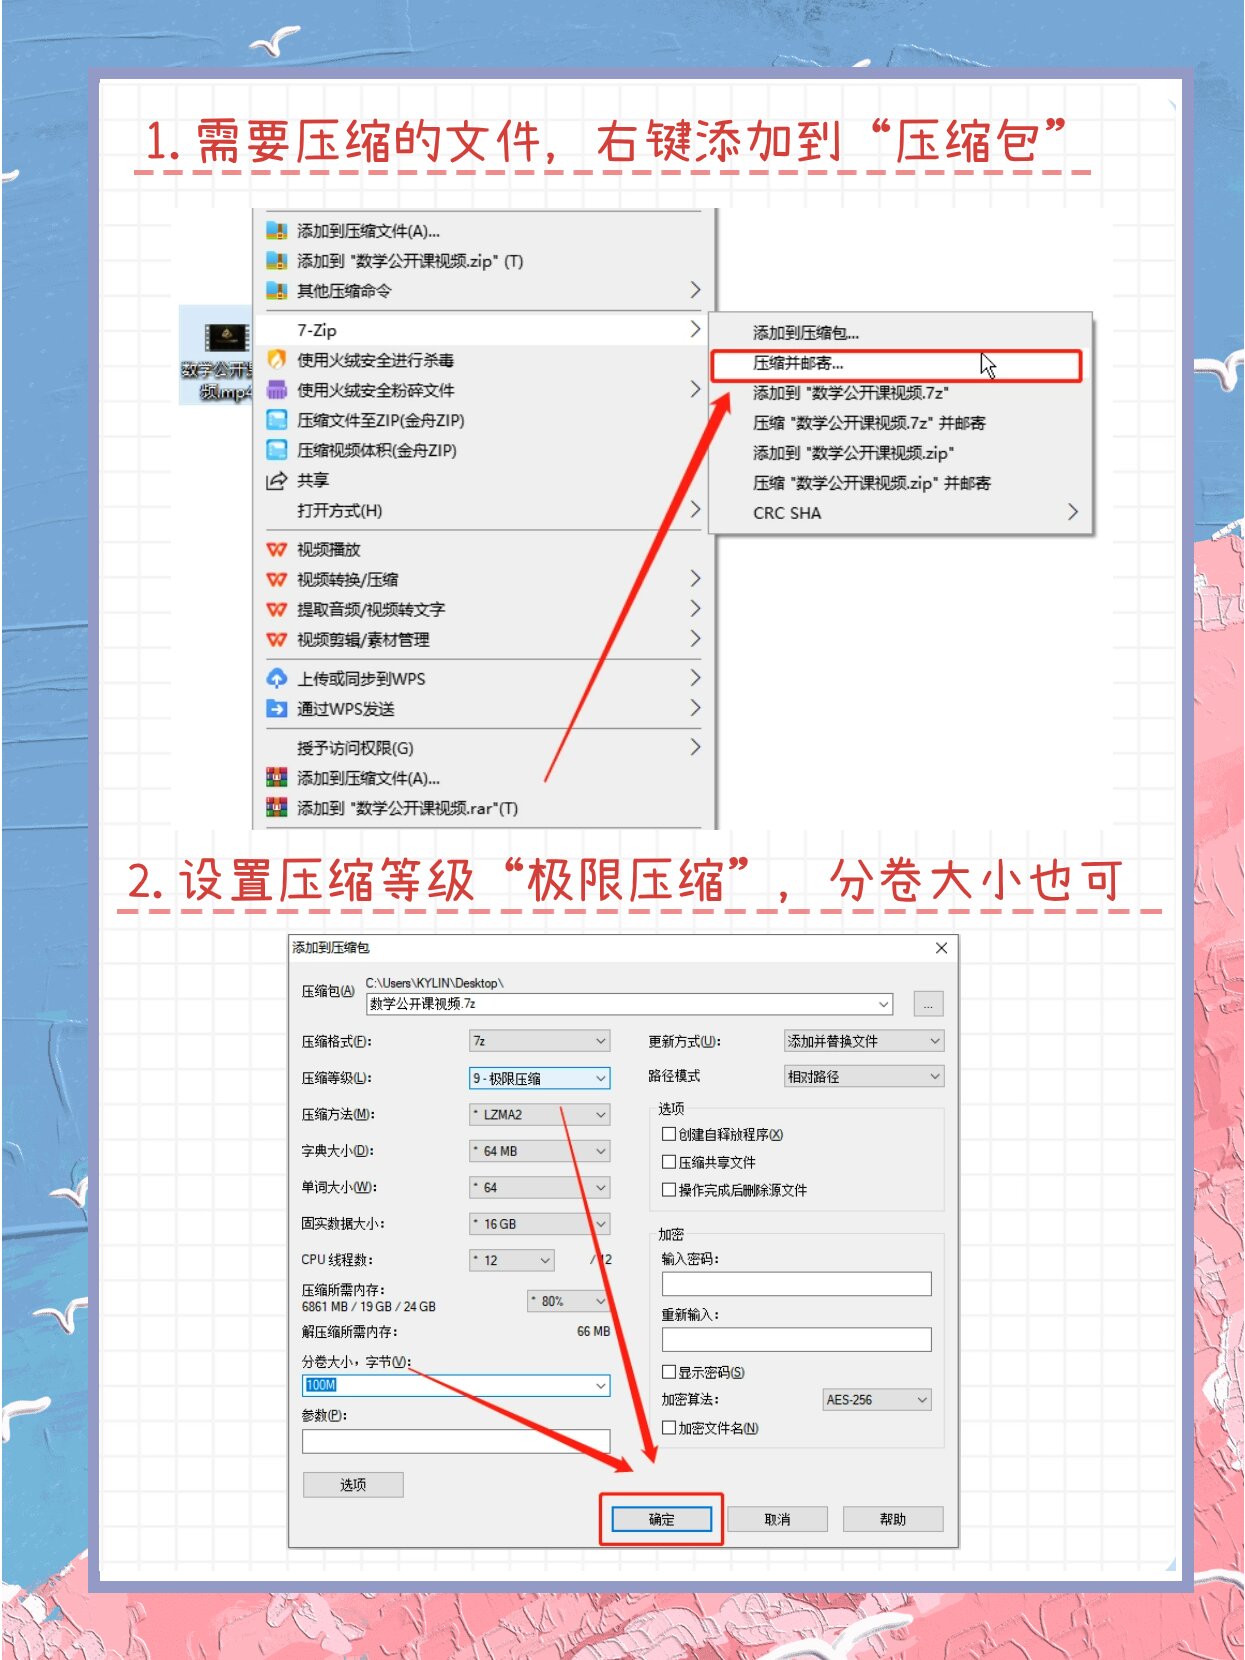This screenshot has width=1245, height=1660.
Task: Click the icon beside 压缩文件至ZIP(金舟ZIP)
Action: pyautogui.click(x=276, y=420)
